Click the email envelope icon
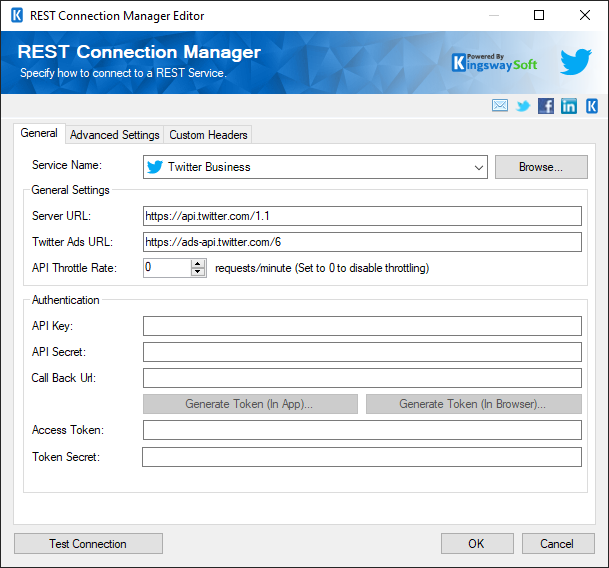The image size is (609, 568). (499, 105)
